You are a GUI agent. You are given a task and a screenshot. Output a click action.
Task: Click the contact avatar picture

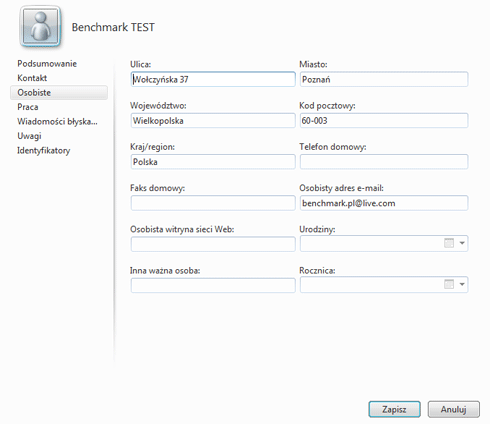coord(41,27)
